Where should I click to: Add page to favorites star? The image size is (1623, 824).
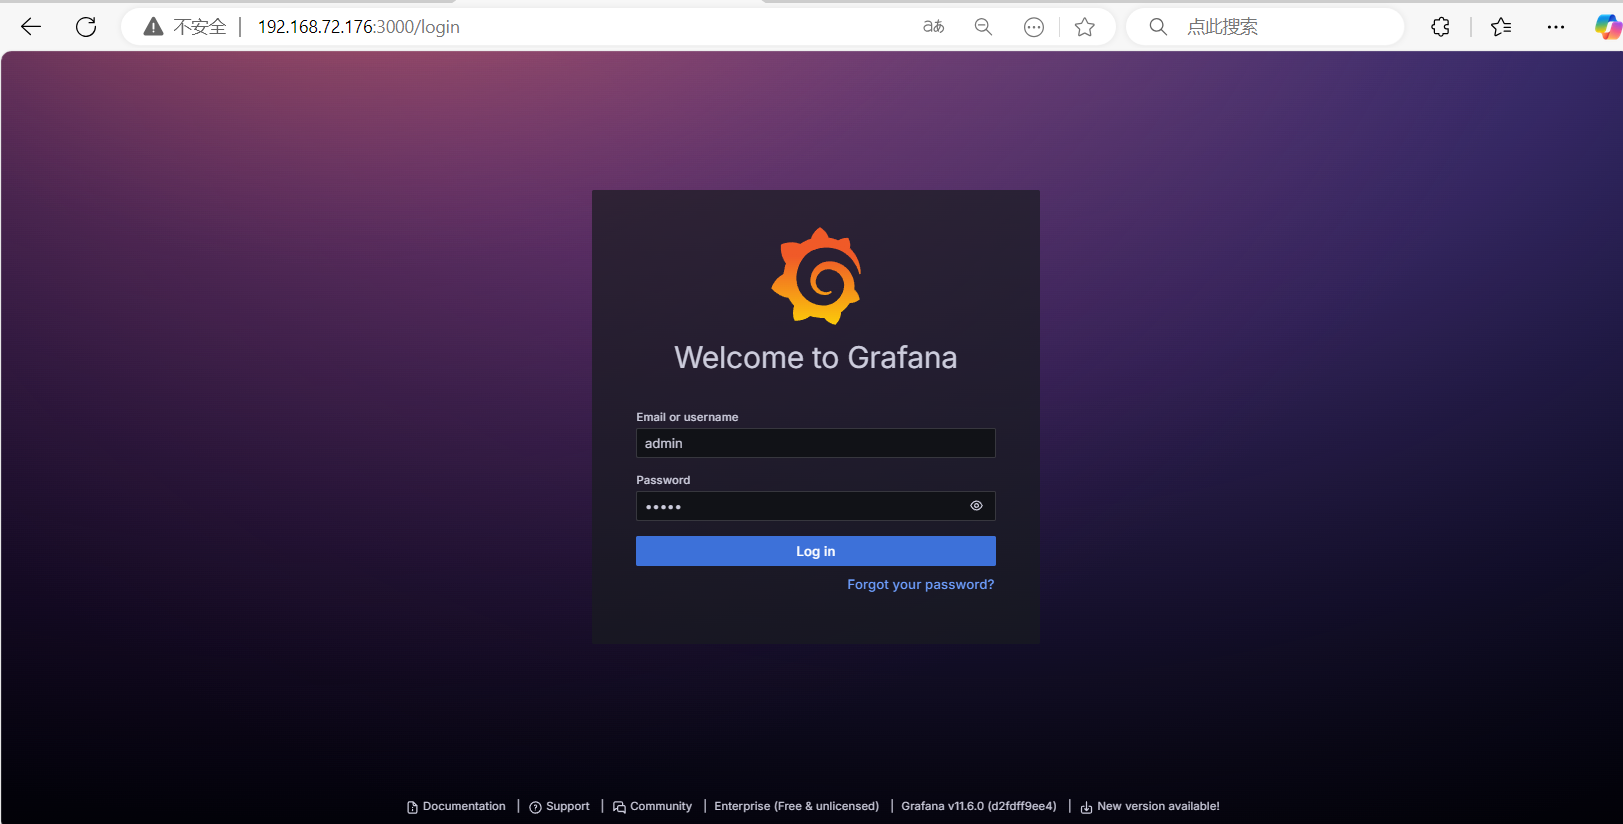tap(1085, 27)
